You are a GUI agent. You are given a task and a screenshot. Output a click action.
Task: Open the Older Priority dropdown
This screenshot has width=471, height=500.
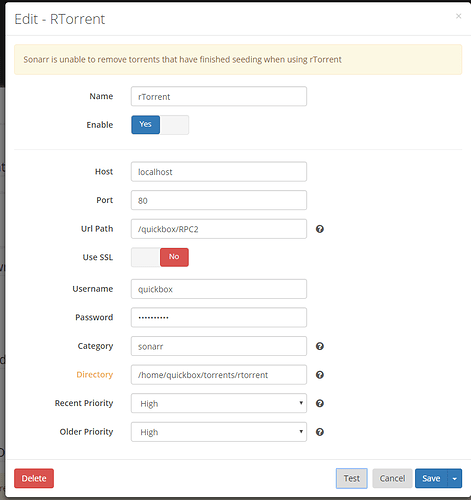(219, 432)
